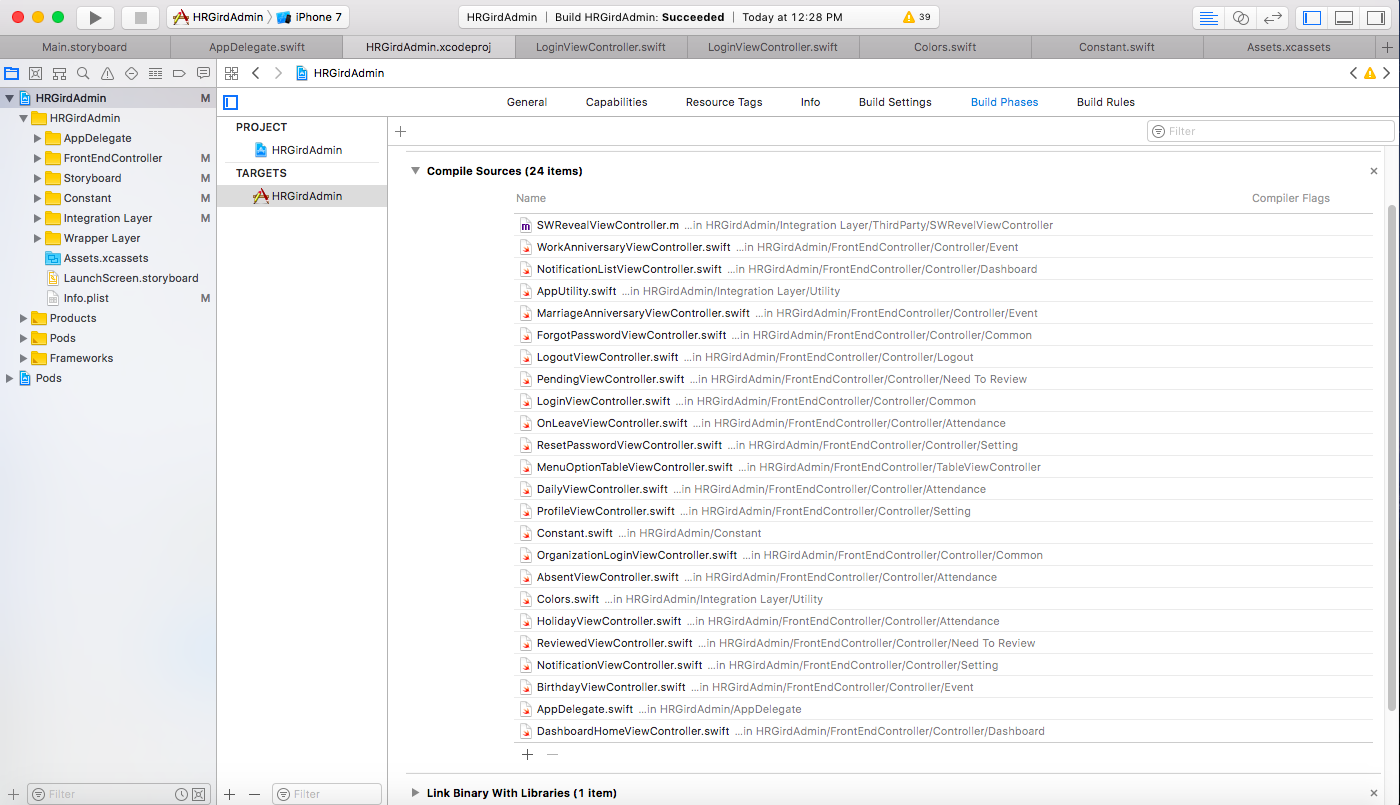Select Assets.xcassets in the project navigator

point(106,258)
